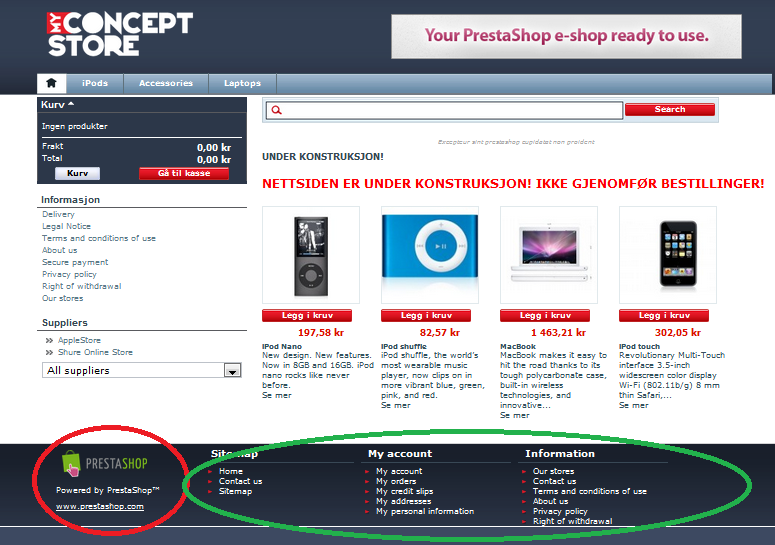
Task: Open footer My account list link
Action: click(399, 471)
